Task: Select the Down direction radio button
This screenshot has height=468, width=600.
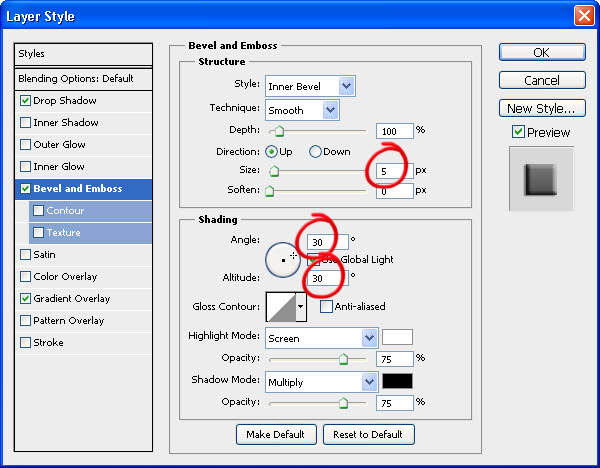Action: click(315, 152)
